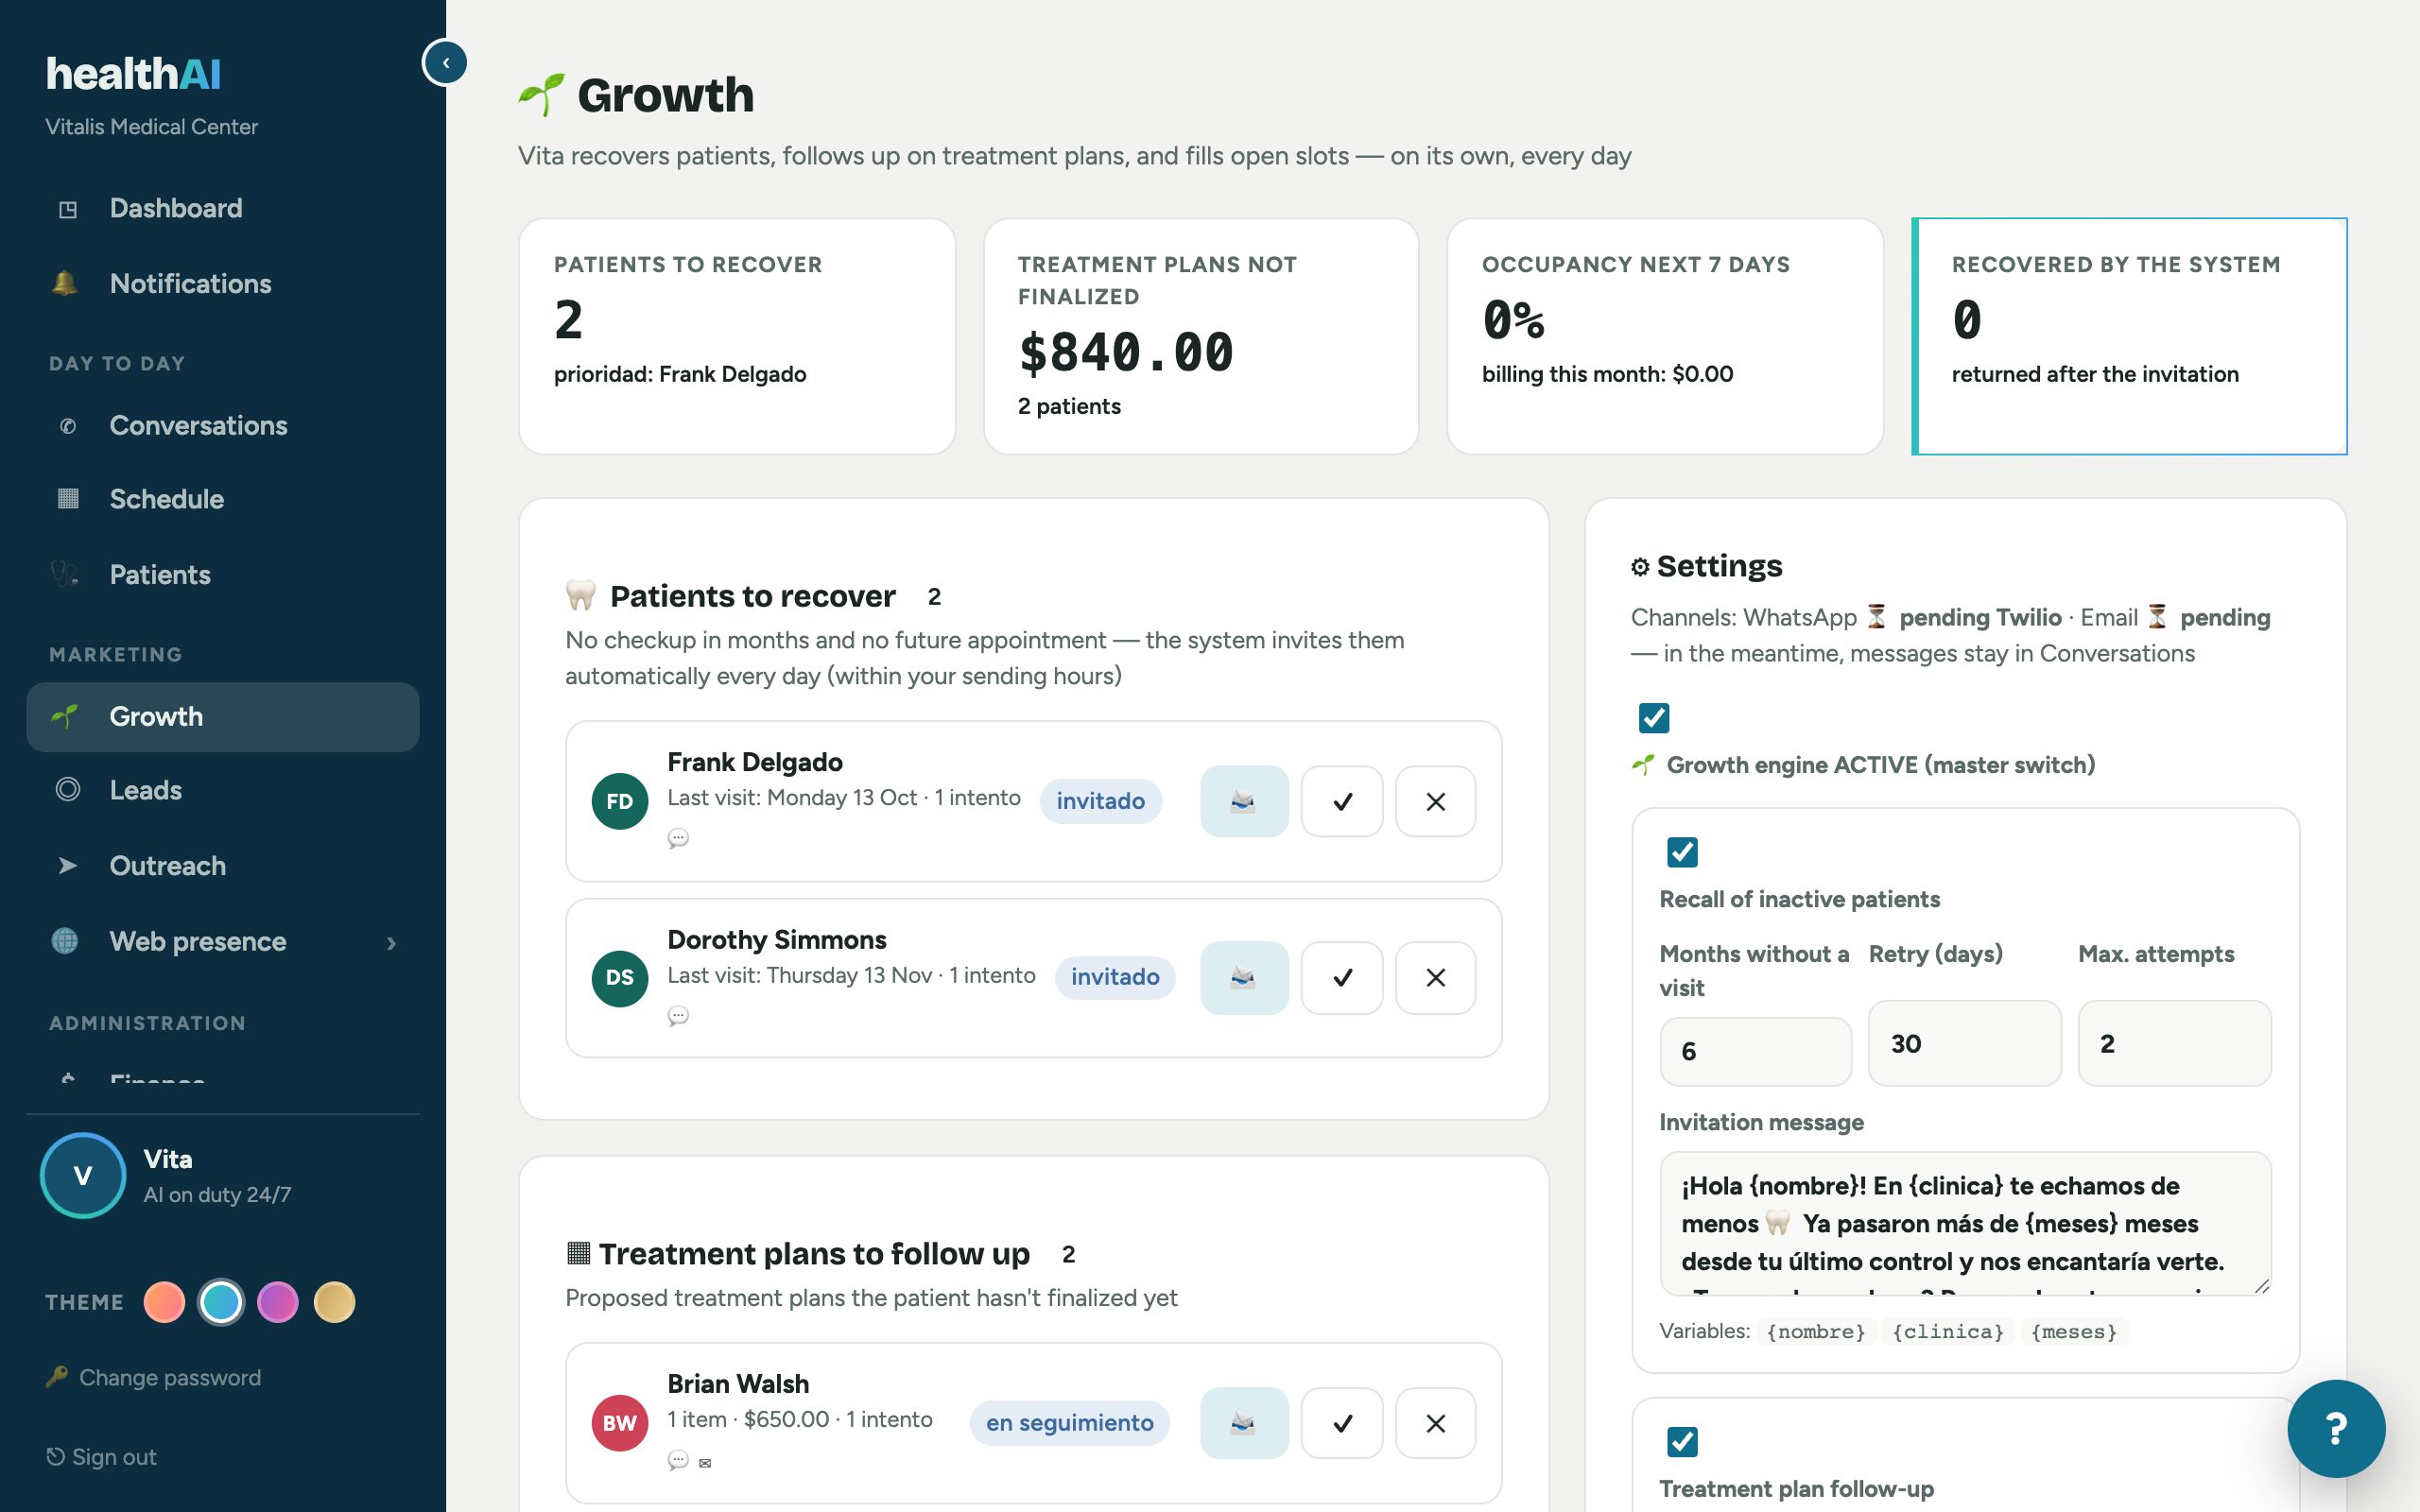
Task: Expand the Web presence submenu chevron
Action: [391, 943]
